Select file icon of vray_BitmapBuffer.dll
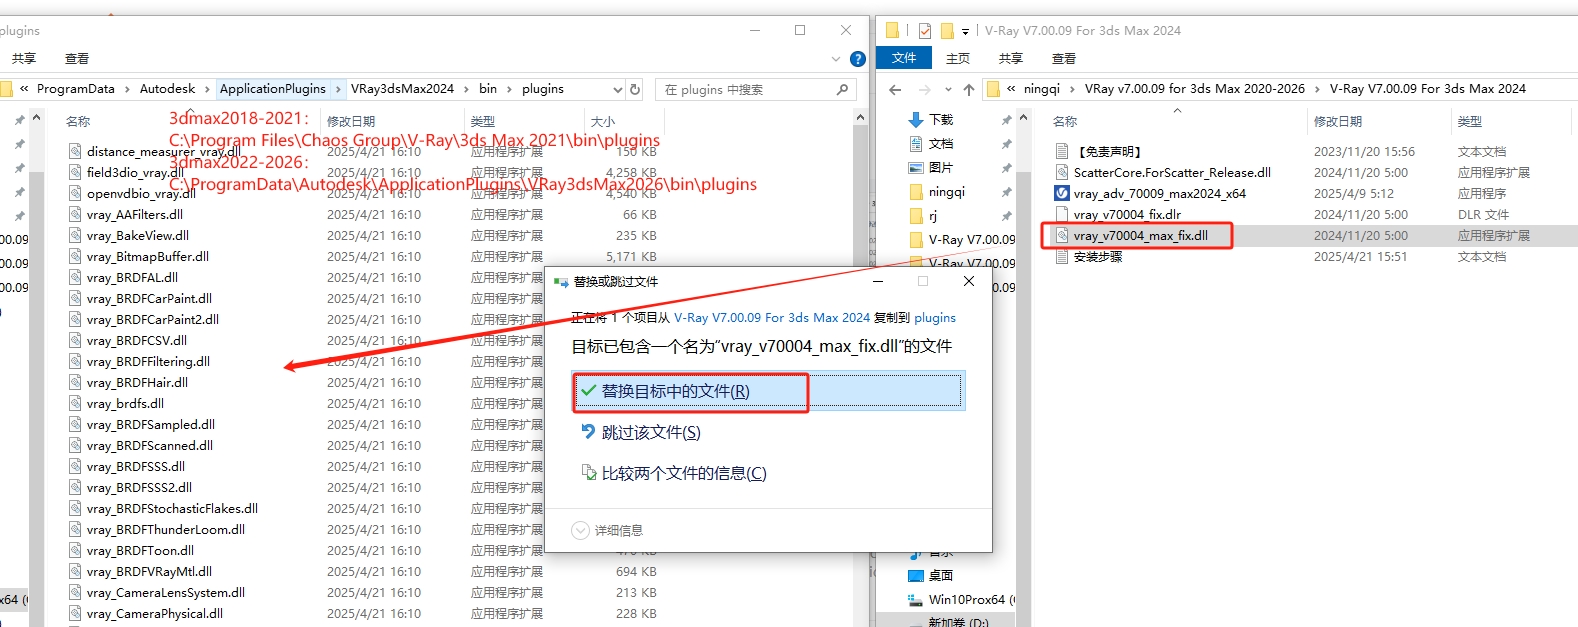The width and height of the screenshot is (1578, 627). [x=75, y=256]
